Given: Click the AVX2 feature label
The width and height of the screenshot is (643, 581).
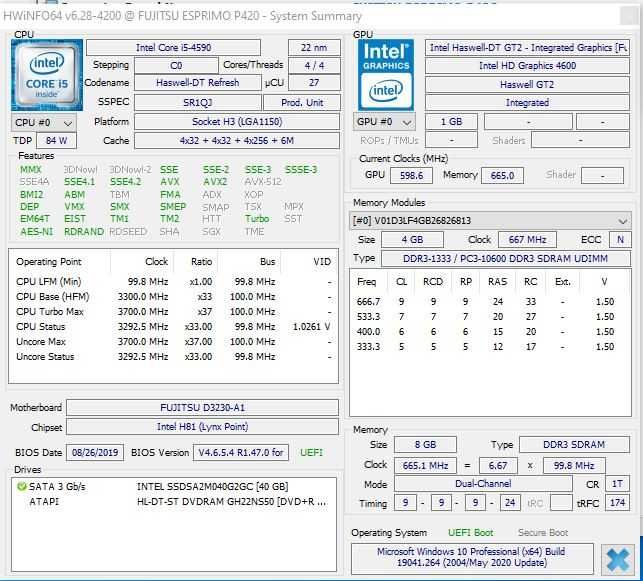Looking at the screenshot, I should tap(215, 182).
